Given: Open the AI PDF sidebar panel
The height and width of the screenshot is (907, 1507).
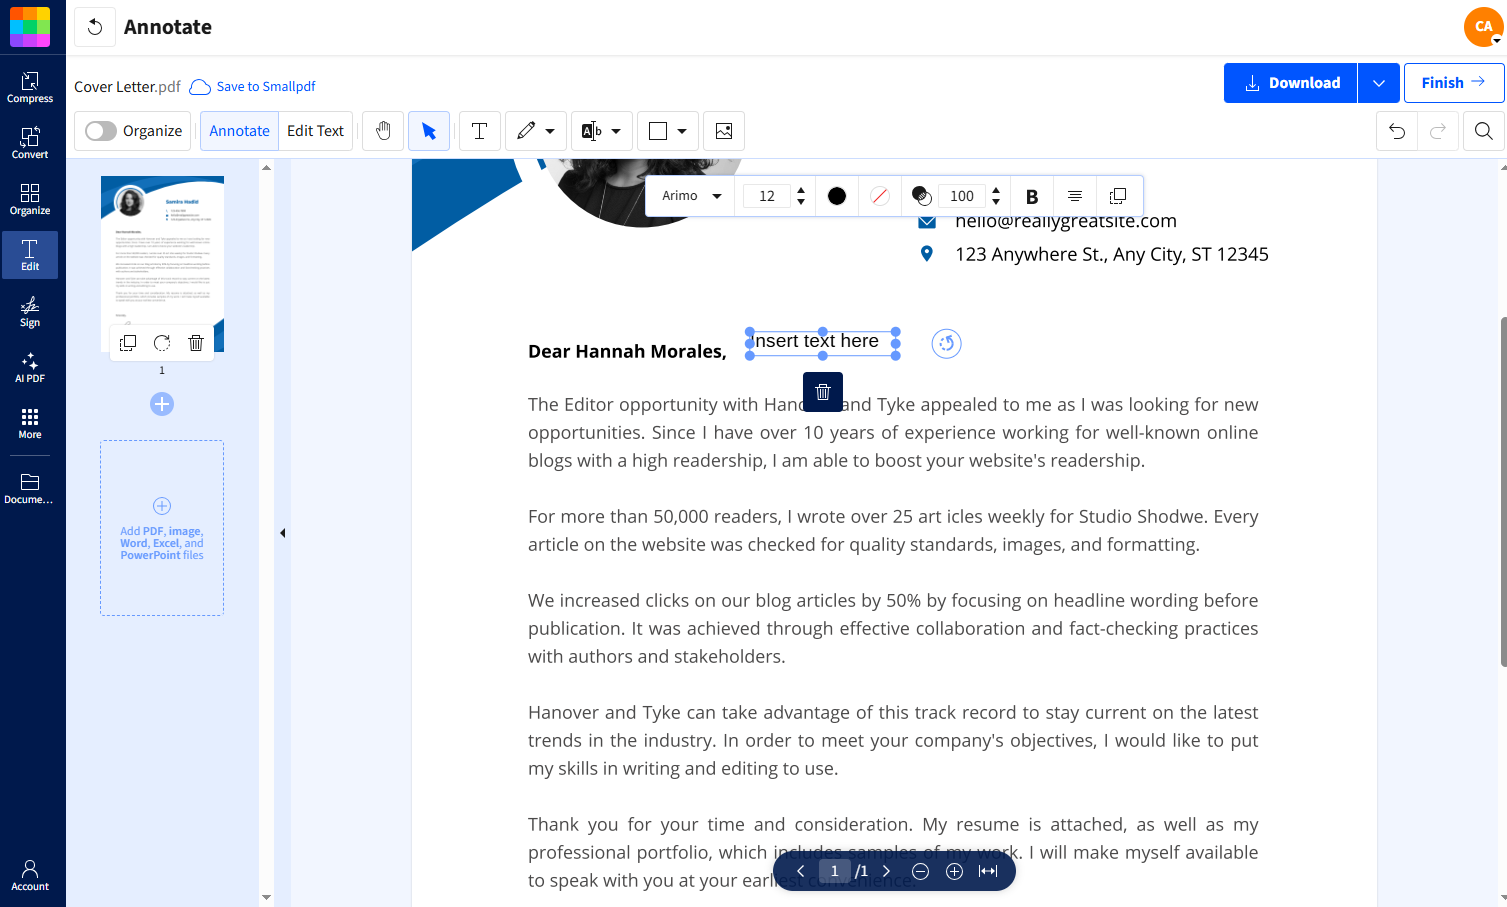Looking at the screenshot, I should (30, 368).
